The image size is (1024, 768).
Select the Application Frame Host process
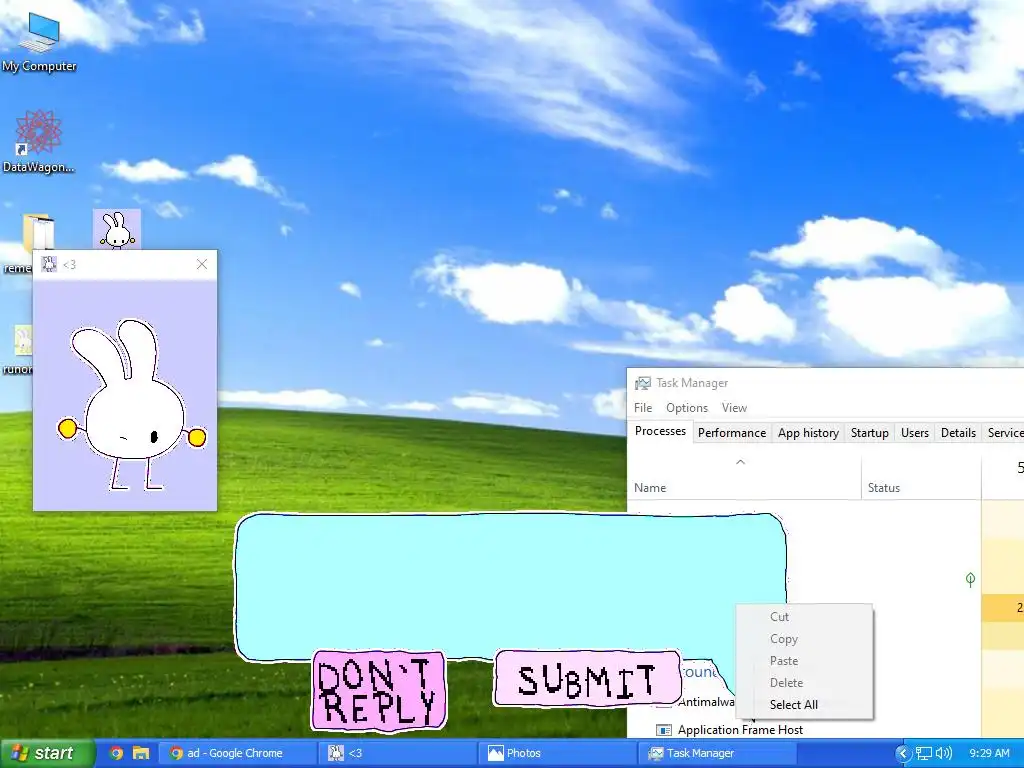click(740, 729)
